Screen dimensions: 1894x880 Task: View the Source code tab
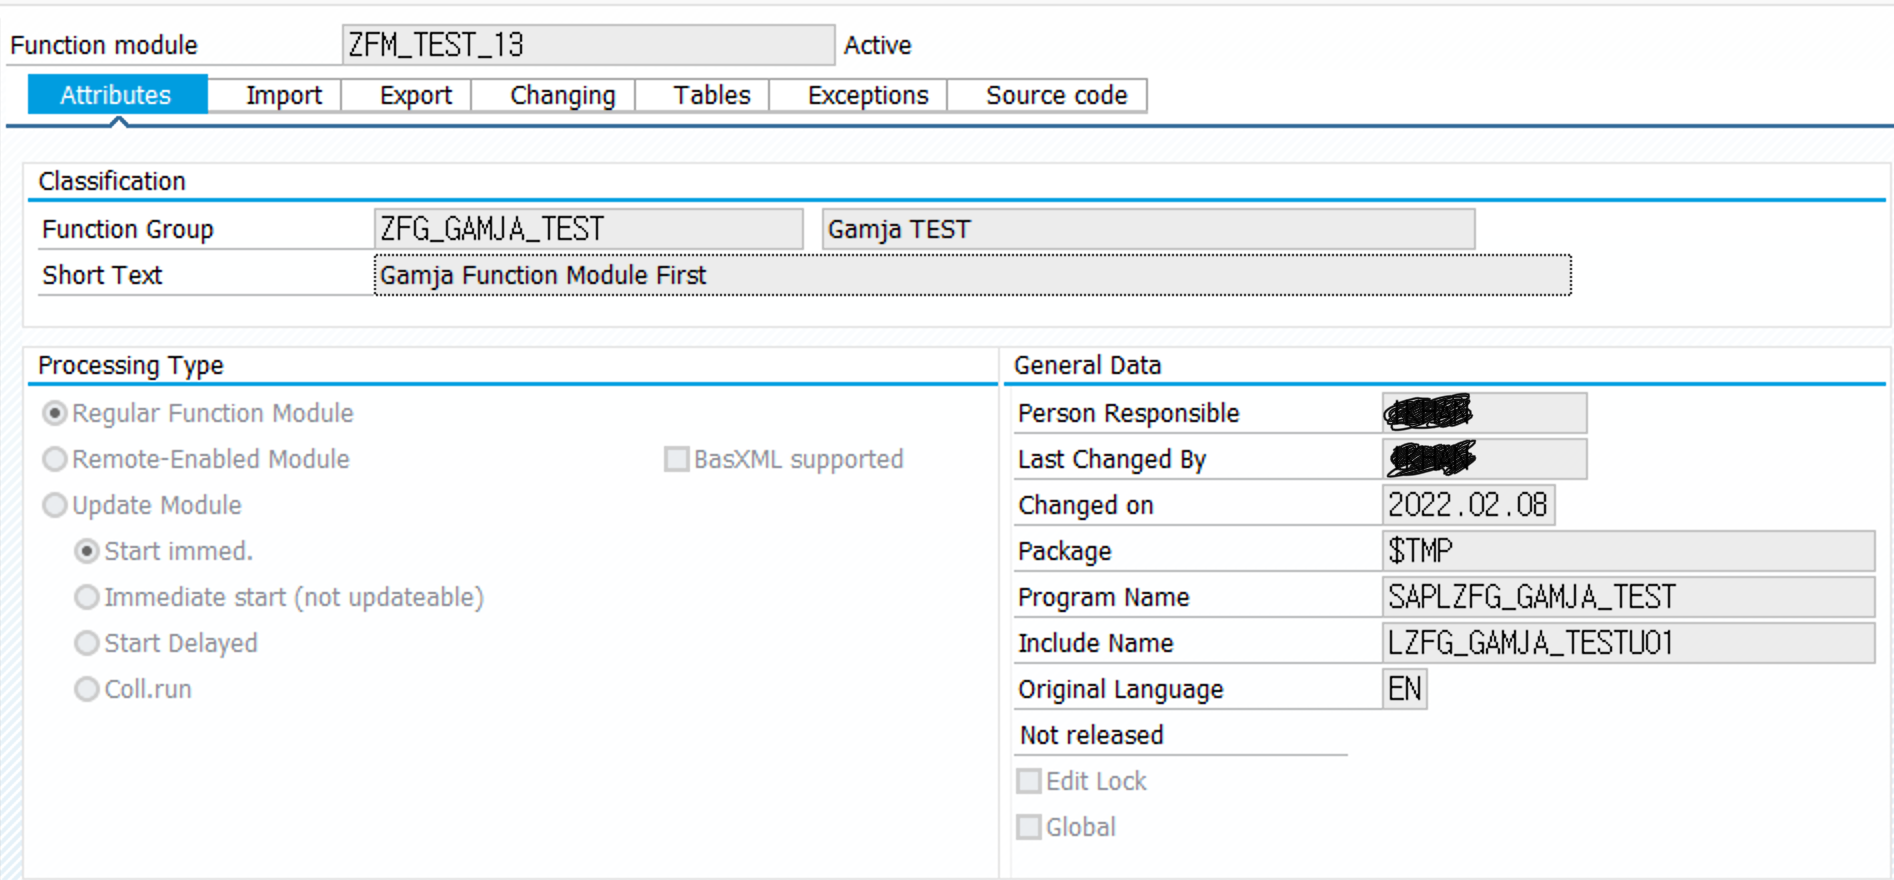(1056, 96)
